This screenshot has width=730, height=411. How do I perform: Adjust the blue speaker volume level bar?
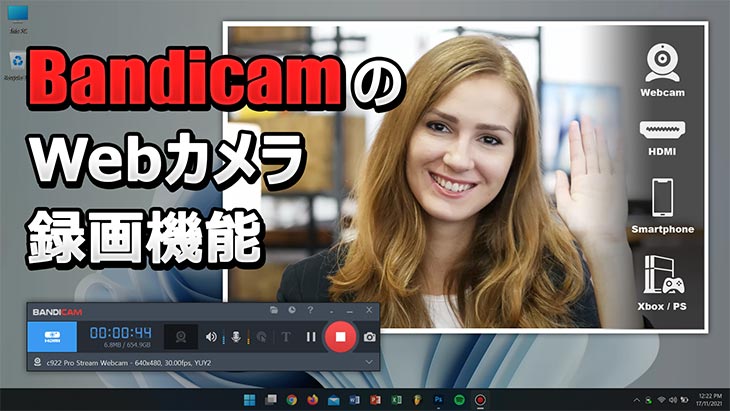(223, 337)
